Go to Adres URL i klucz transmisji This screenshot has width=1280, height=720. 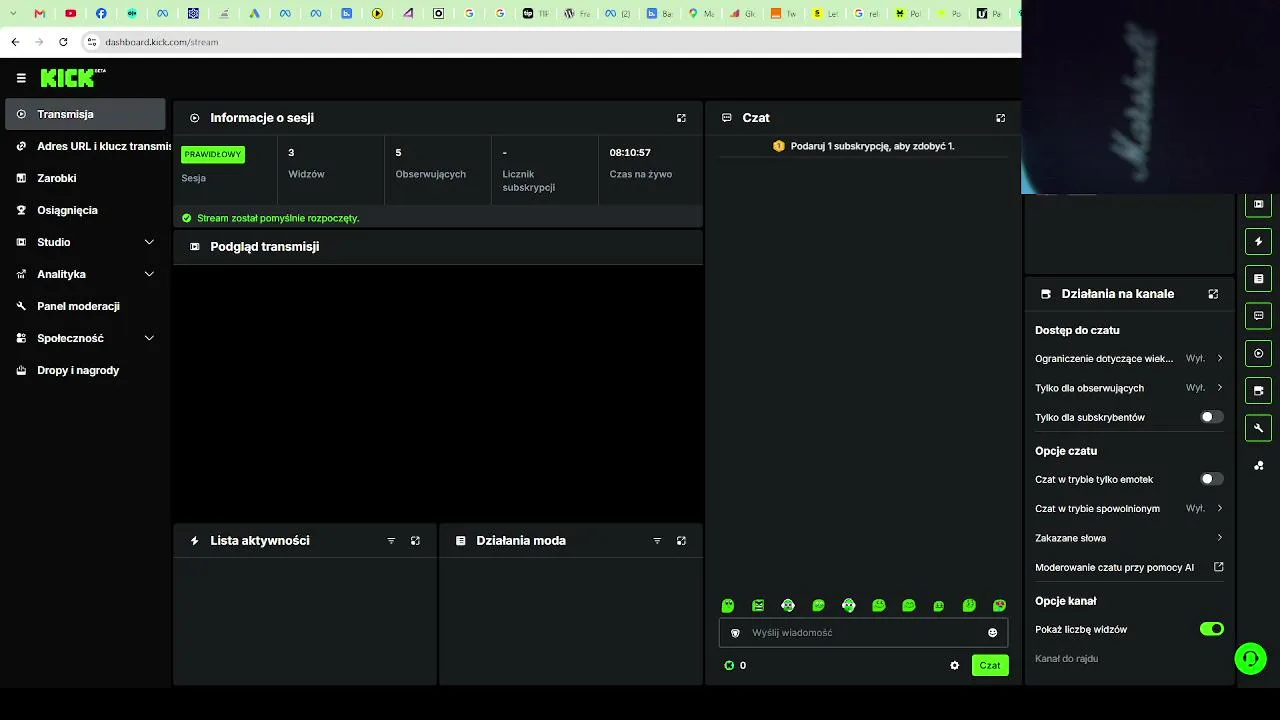click(92, 146)
